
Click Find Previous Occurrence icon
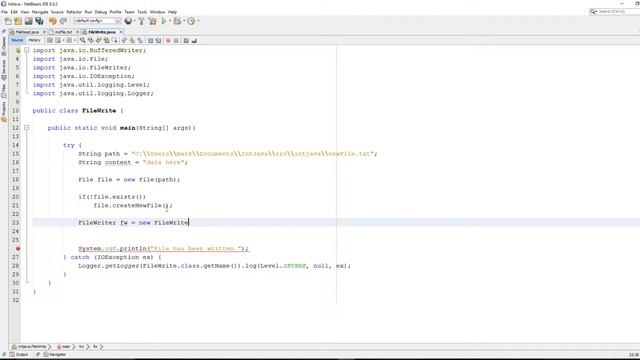click(91, 40)
